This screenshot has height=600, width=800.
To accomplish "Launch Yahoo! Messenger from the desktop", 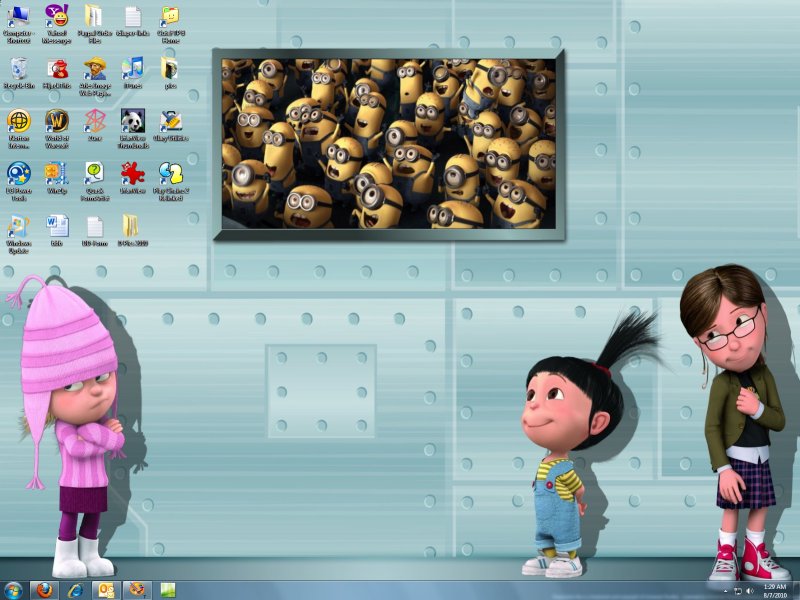I will coord(57,24).
